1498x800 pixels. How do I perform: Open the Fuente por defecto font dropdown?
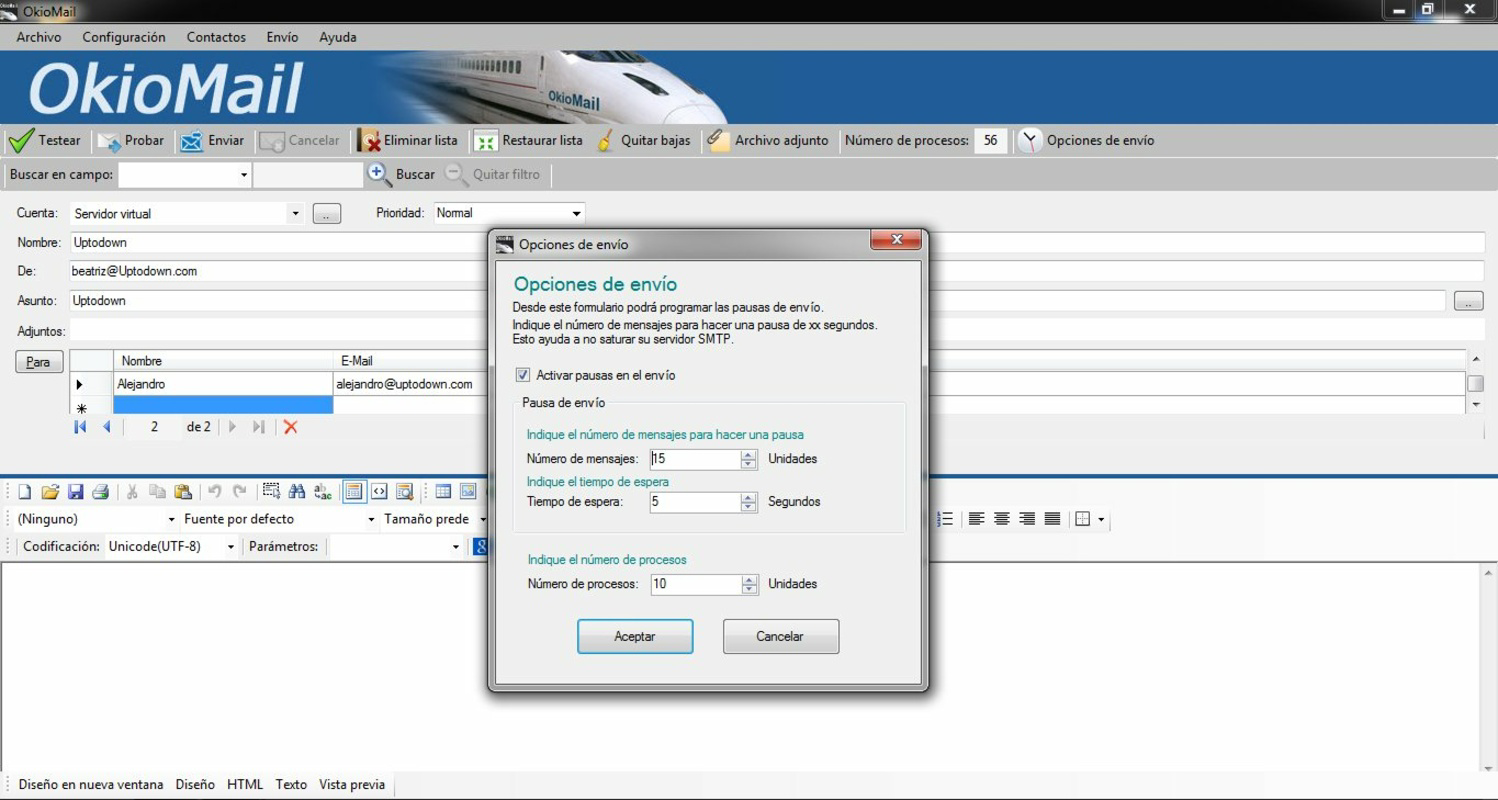[x=371, y=520]
